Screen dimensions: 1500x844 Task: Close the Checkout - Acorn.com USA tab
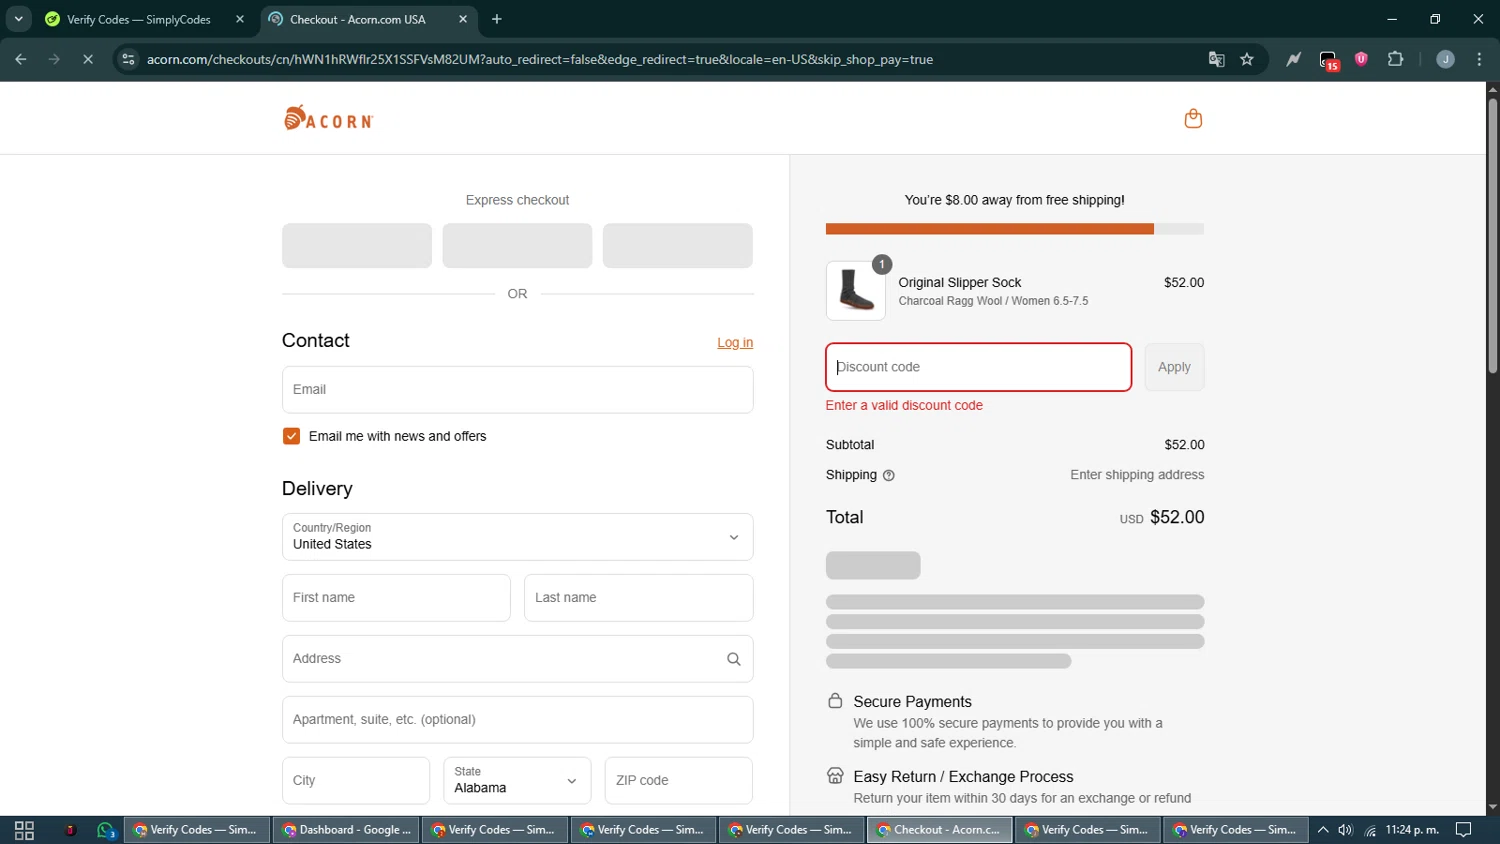(x=463, y=19)
